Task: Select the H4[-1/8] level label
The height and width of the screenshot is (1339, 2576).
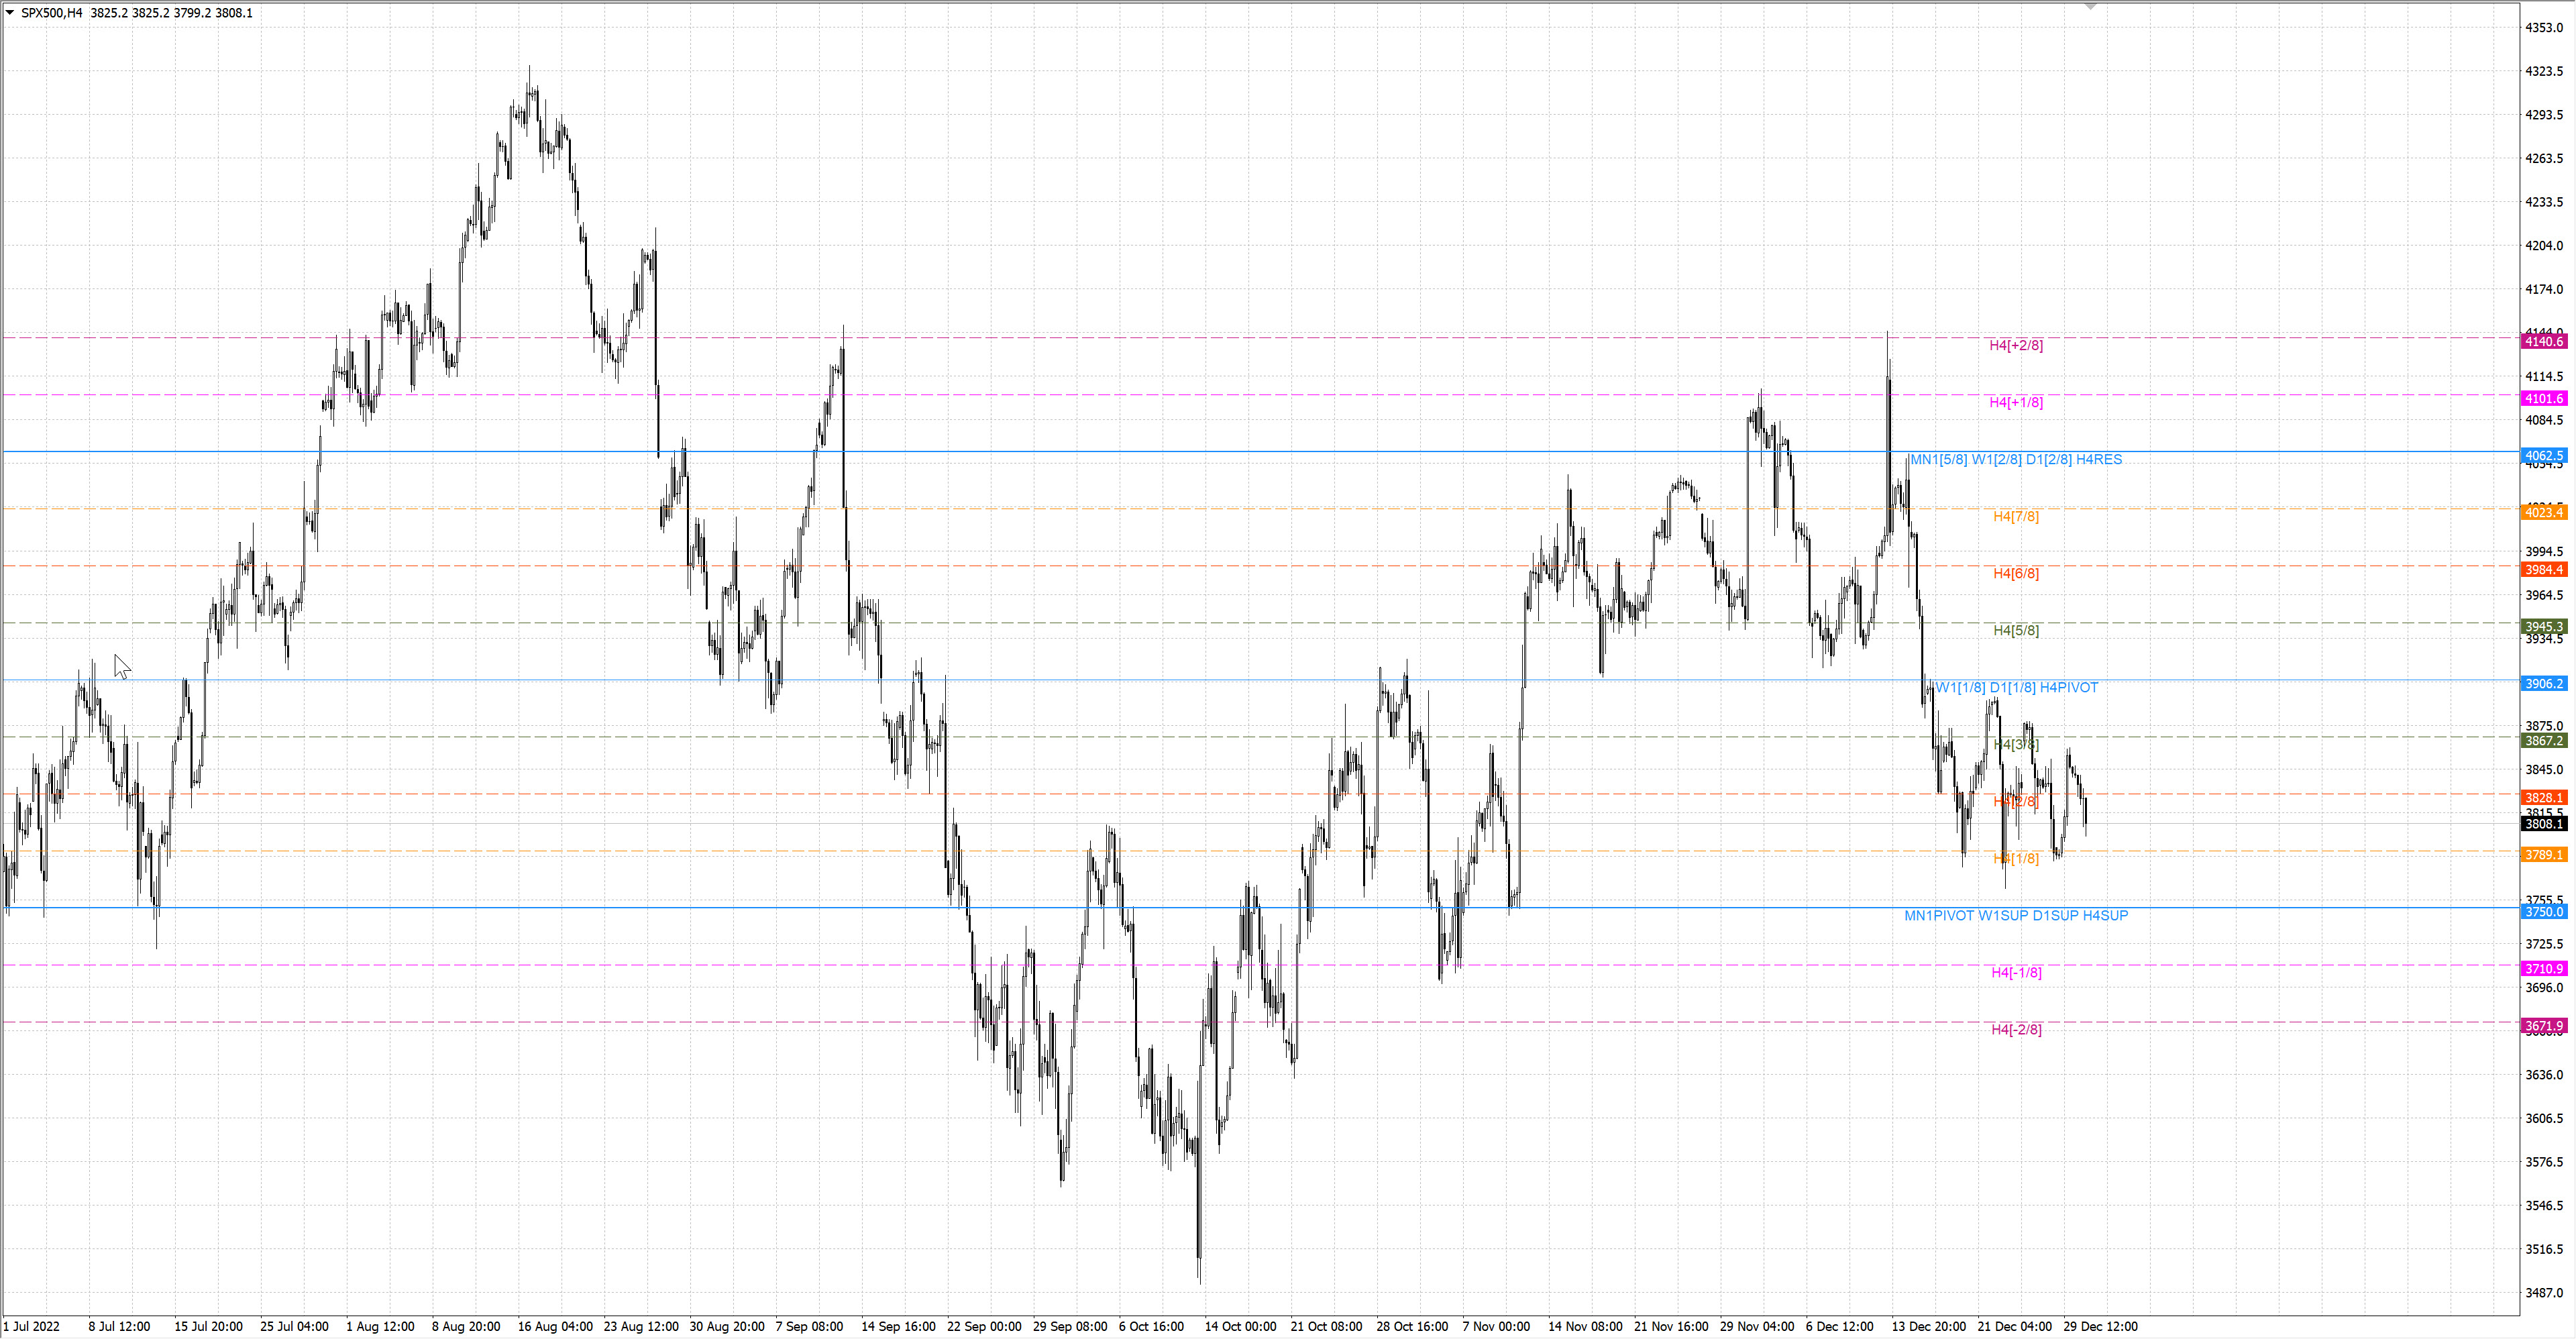Action: pos(2016,972)
